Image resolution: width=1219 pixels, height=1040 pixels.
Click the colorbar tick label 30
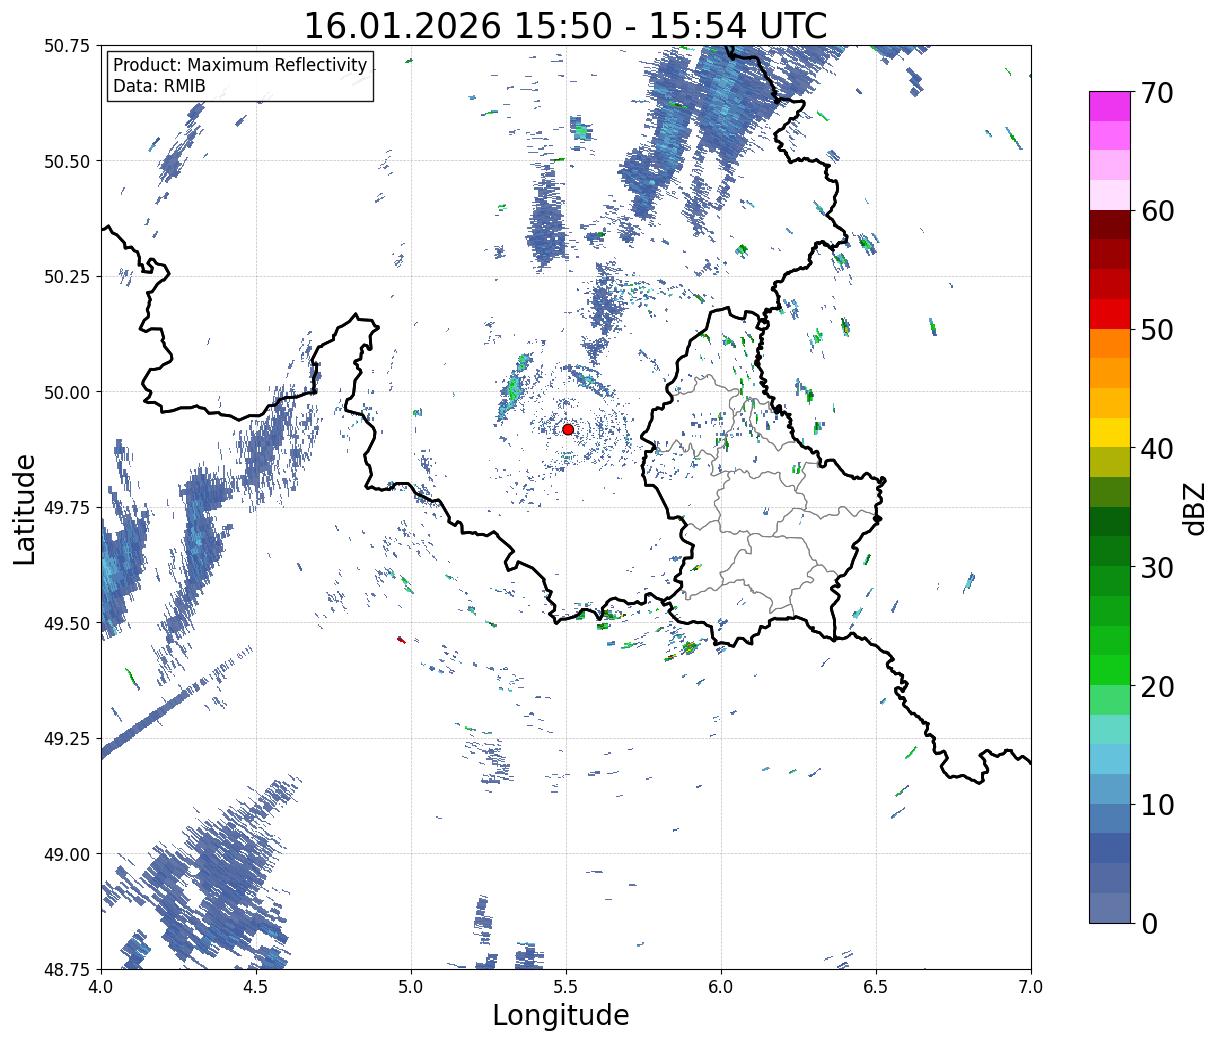pos(1156,567)
